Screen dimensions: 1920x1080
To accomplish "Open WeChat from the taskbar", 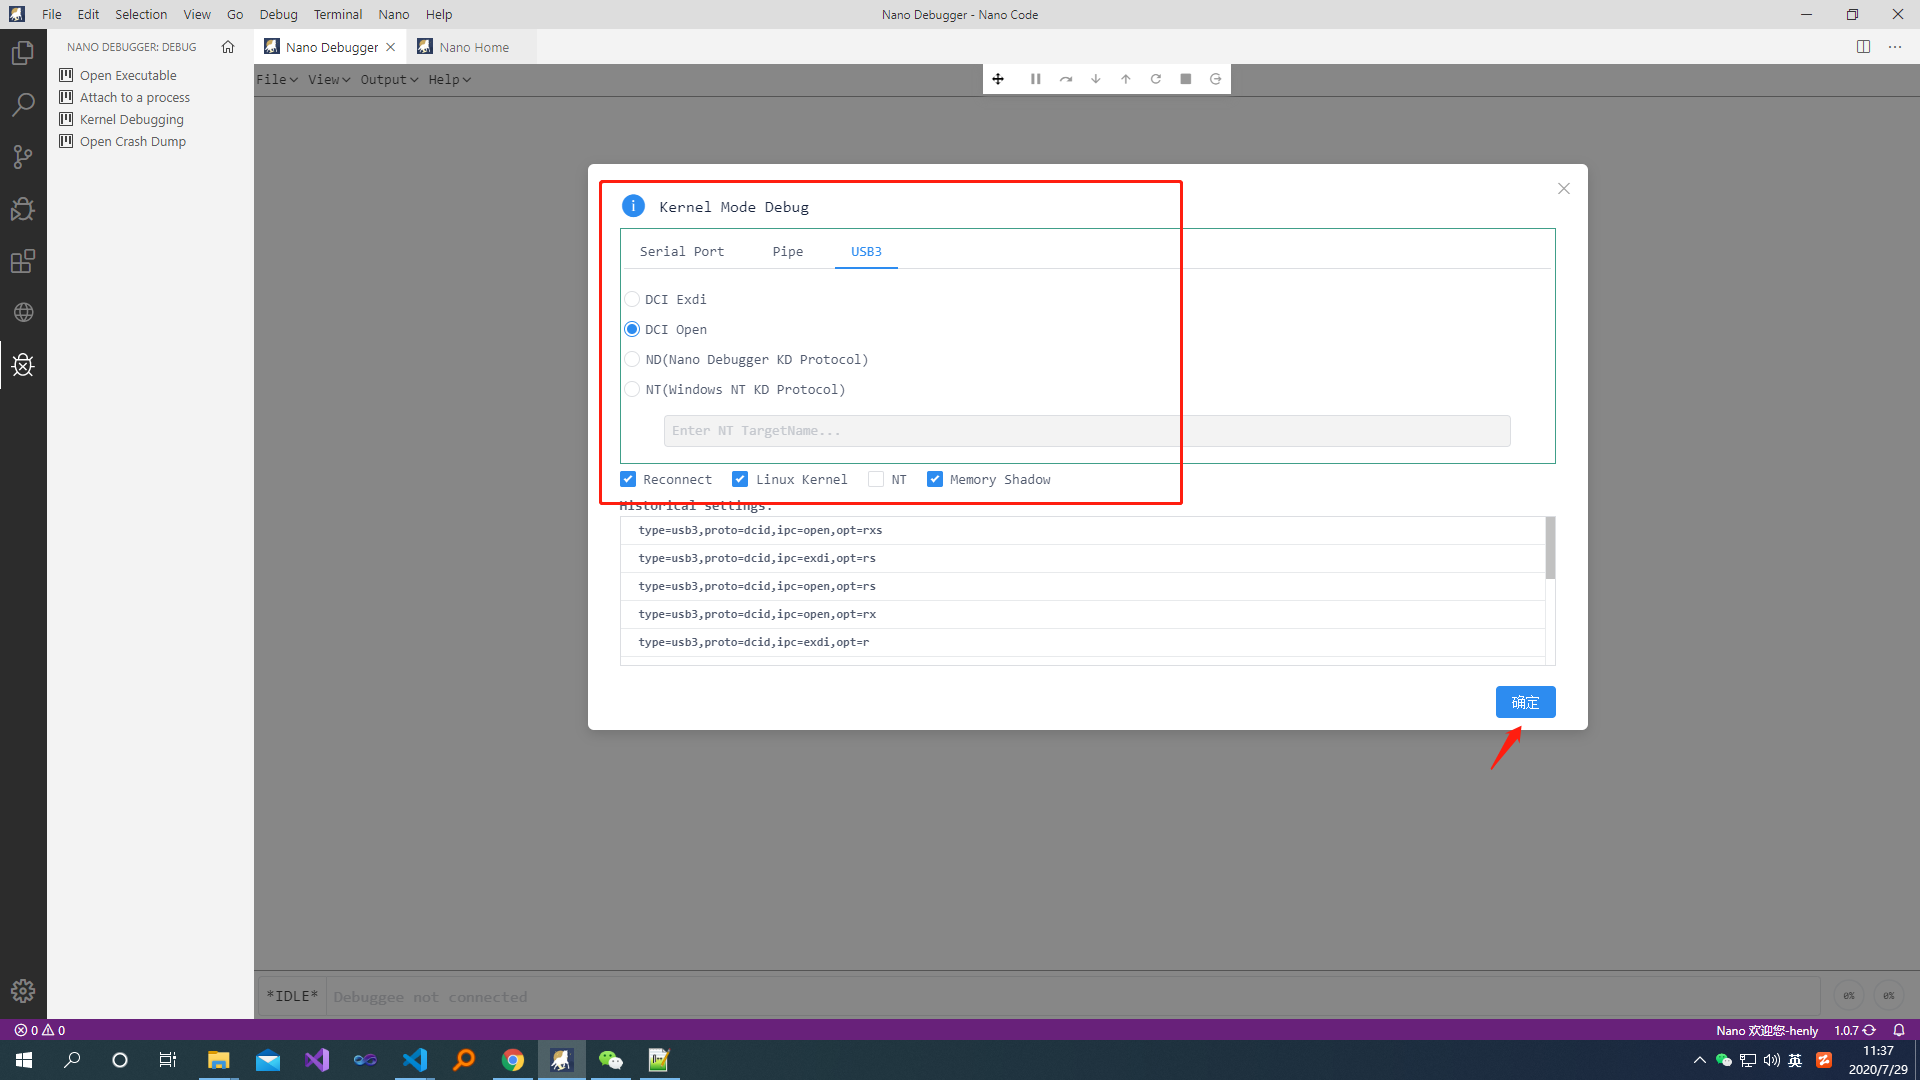I will click(610, 1060).
